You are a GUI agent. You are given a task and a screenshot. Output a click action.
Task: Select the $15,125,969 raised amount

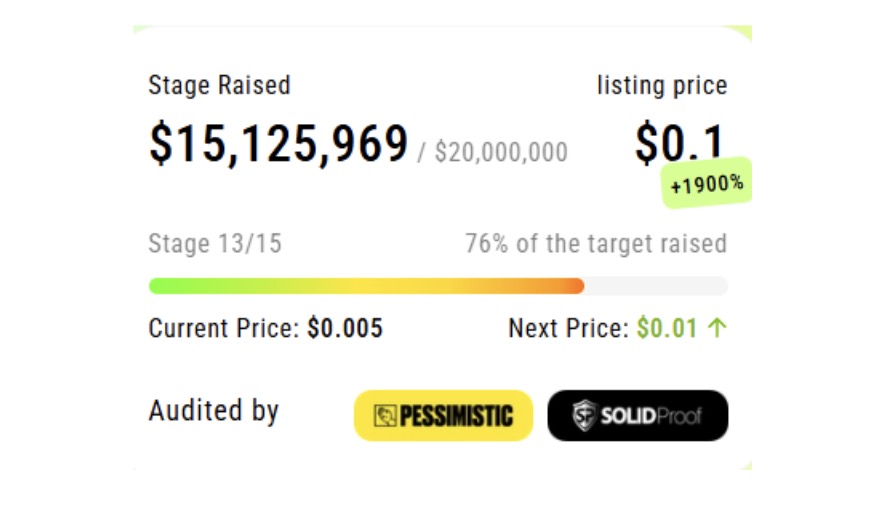click(x=278, y=144)
